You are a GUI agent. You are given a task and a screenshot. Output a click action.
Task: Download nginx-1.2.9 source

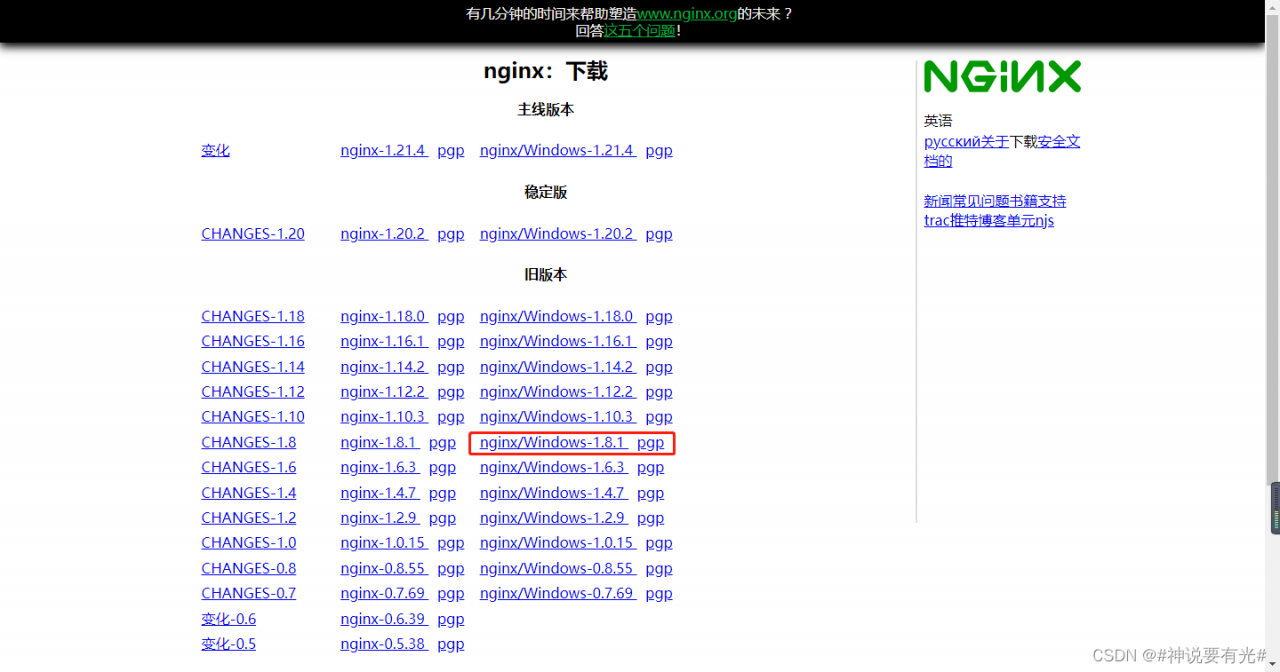(380, 518)
